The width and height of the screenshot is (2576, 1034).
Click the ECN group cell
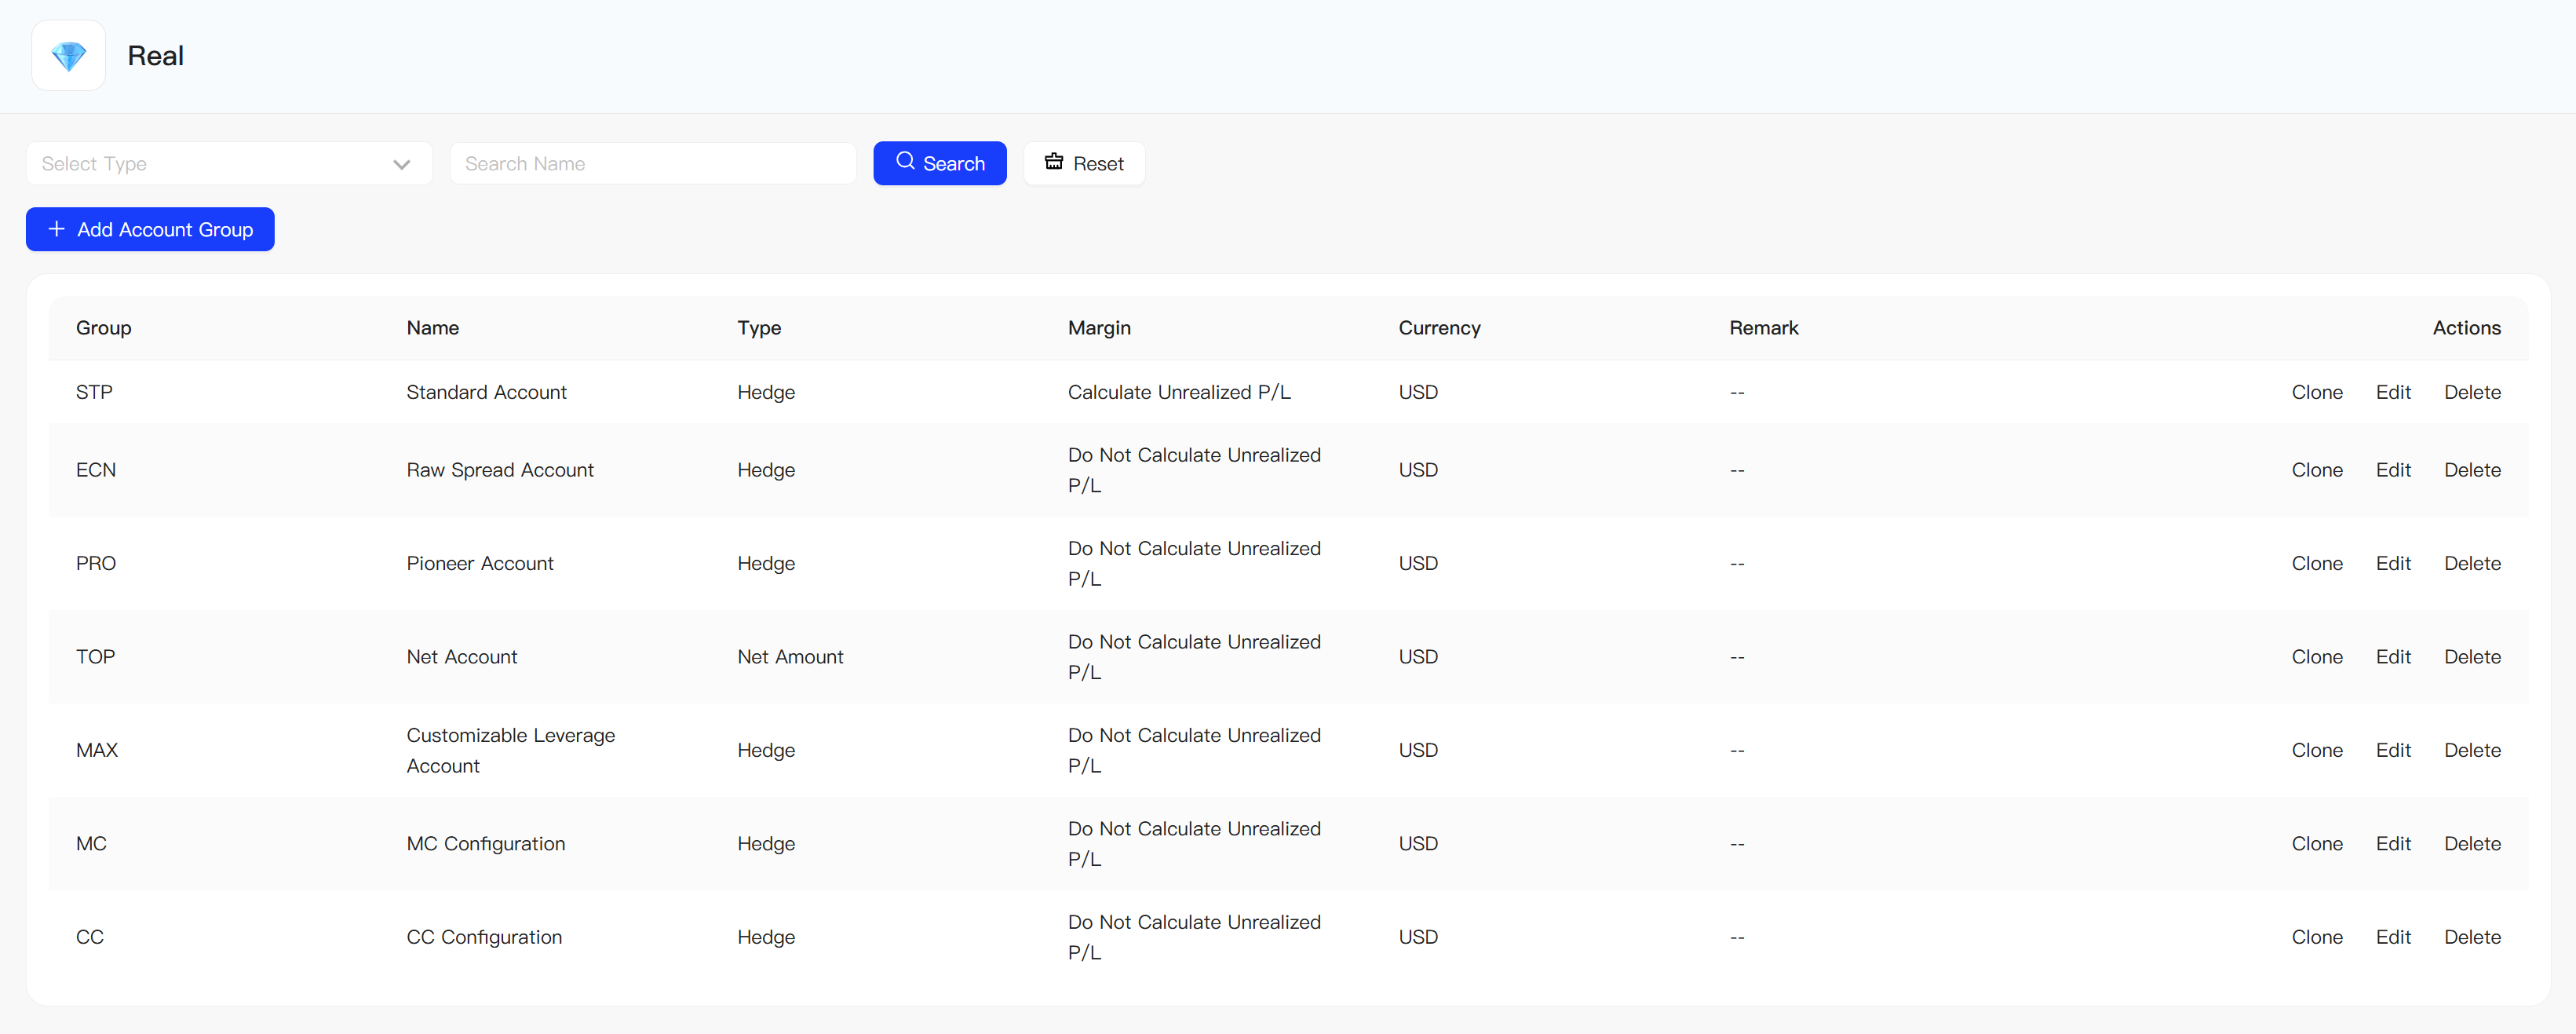(x=96, y=470)
